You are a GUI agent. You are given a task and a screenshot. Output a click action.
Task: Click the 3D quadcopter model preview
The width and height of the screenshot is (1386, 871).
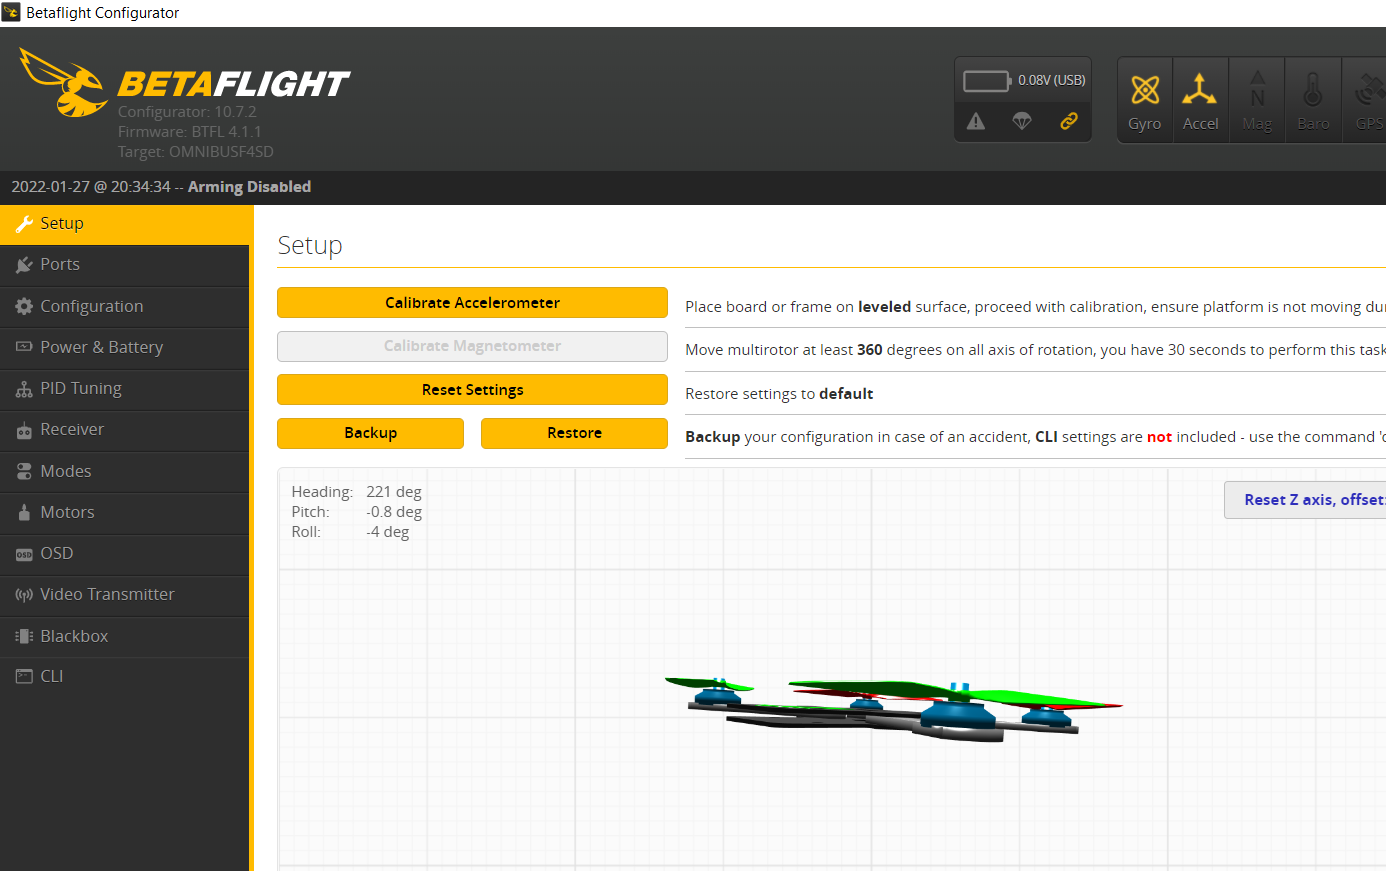click(x=893, y=708)
